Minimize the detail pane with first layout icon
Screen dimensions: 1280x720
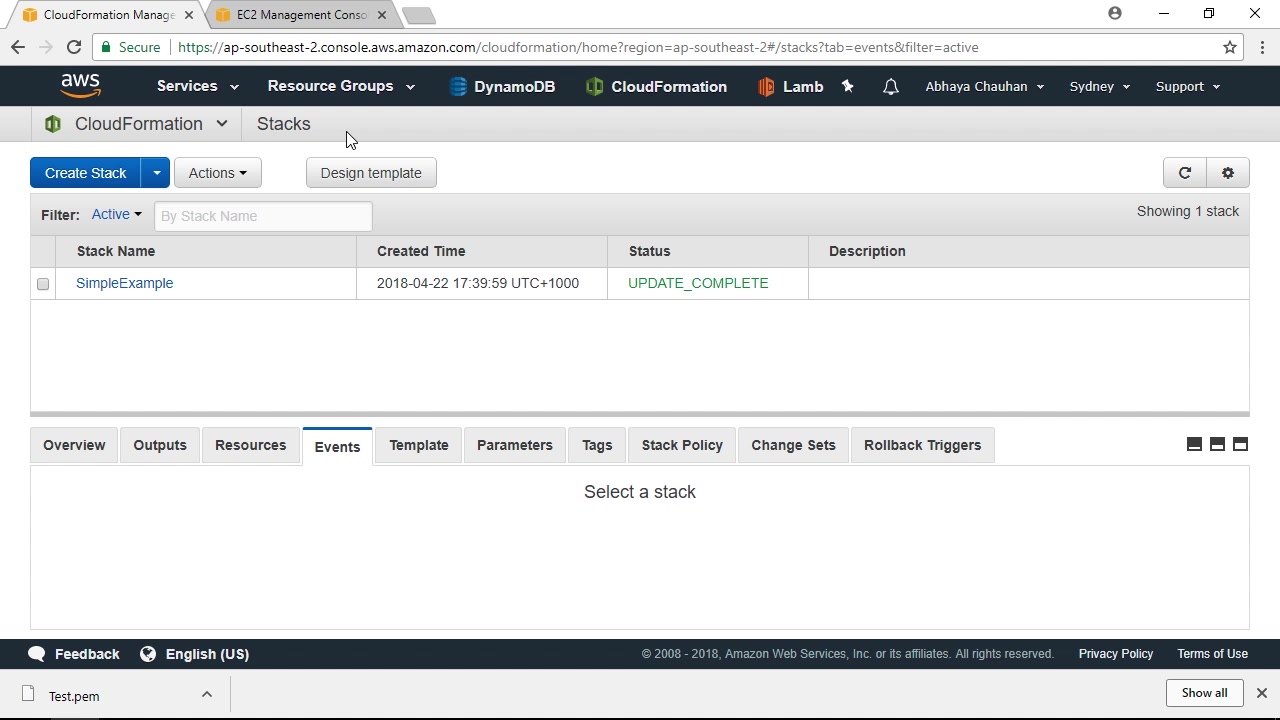tap(1194, 444)
